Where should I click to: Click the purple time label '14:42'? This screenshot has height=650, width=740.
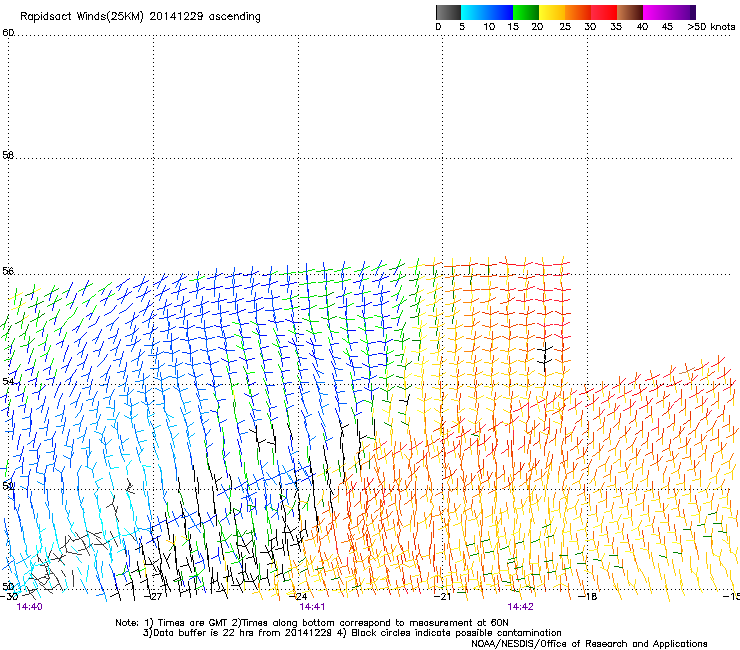pos(520,607)
